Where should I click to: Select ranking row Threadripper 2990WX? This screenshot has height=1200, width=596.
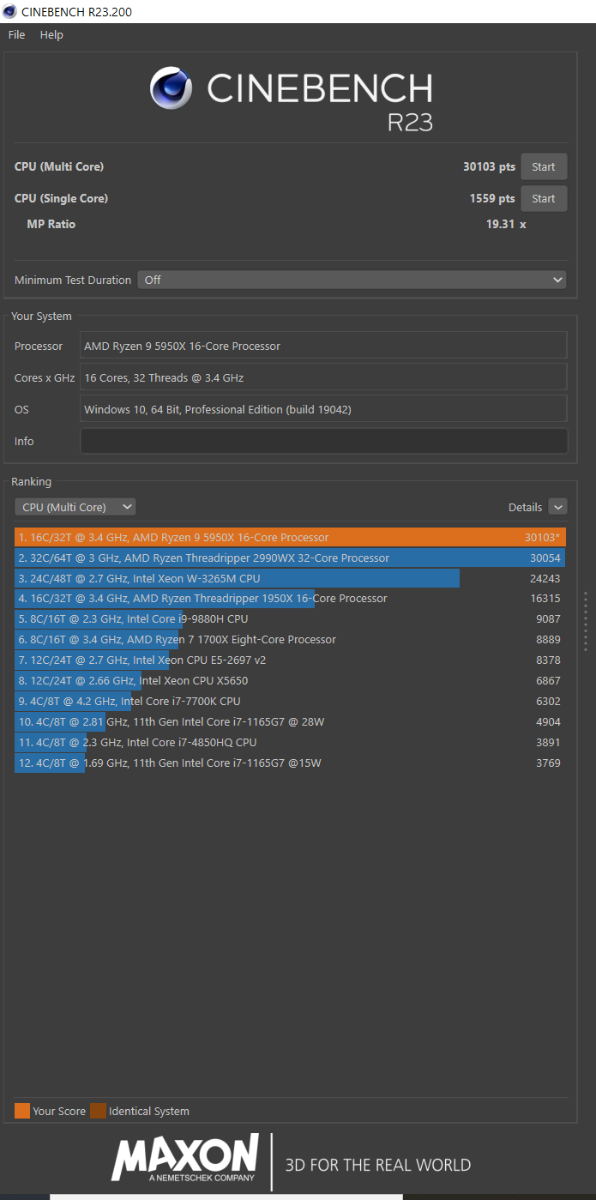290,558
